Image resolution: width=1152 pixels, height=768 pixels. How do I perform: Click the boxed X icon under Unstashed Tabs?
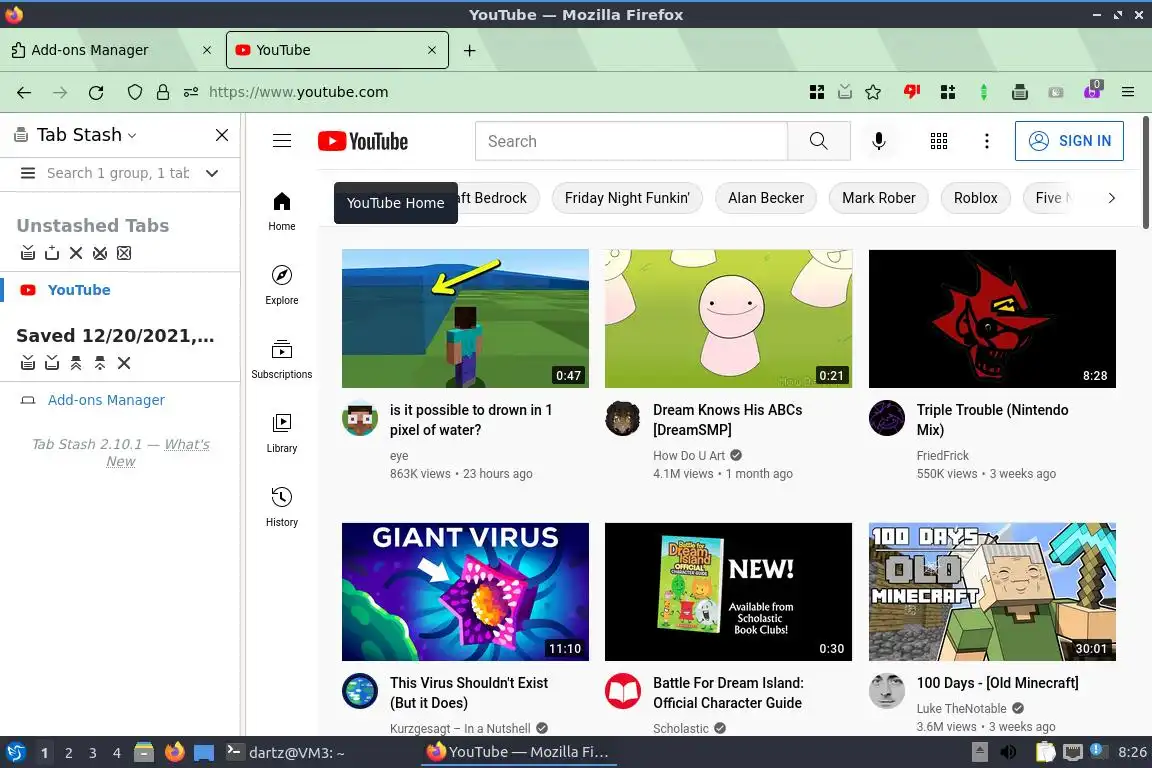pos(124,253)
